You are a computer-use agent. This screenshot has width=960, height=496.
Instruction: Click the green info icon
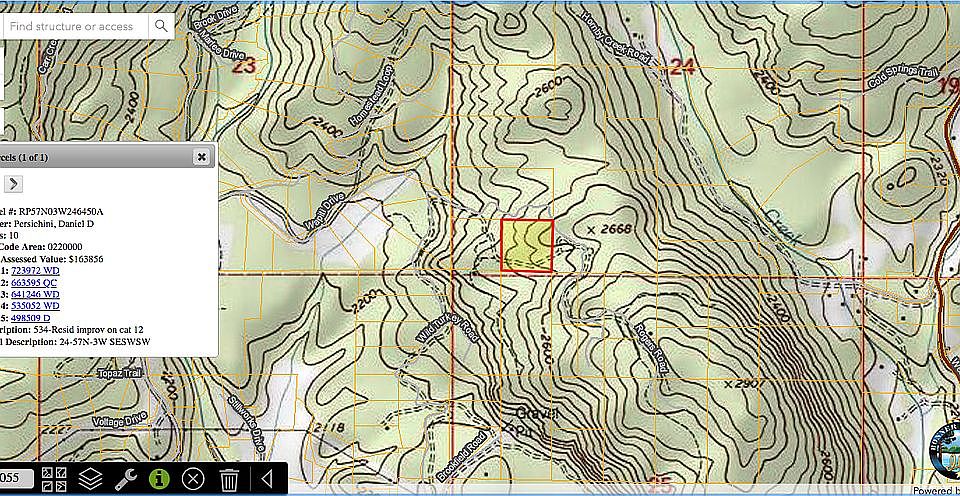159,479
